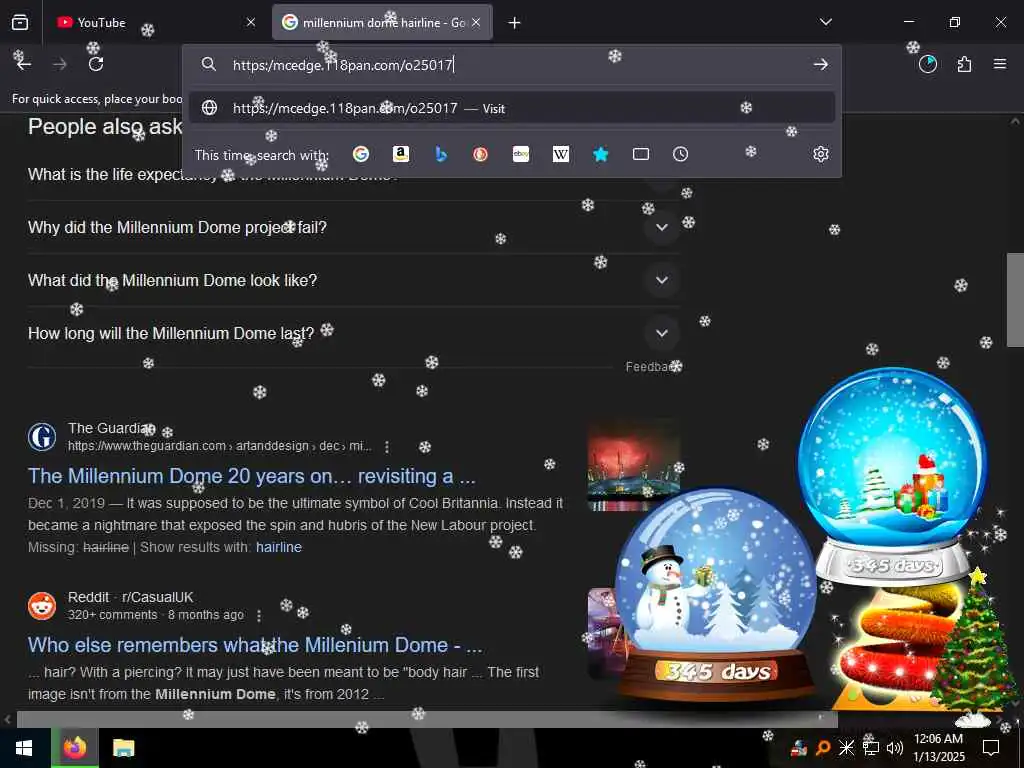
Task: Open new tab with plus button
Action: pyautogui.click(x=515, y=23)
